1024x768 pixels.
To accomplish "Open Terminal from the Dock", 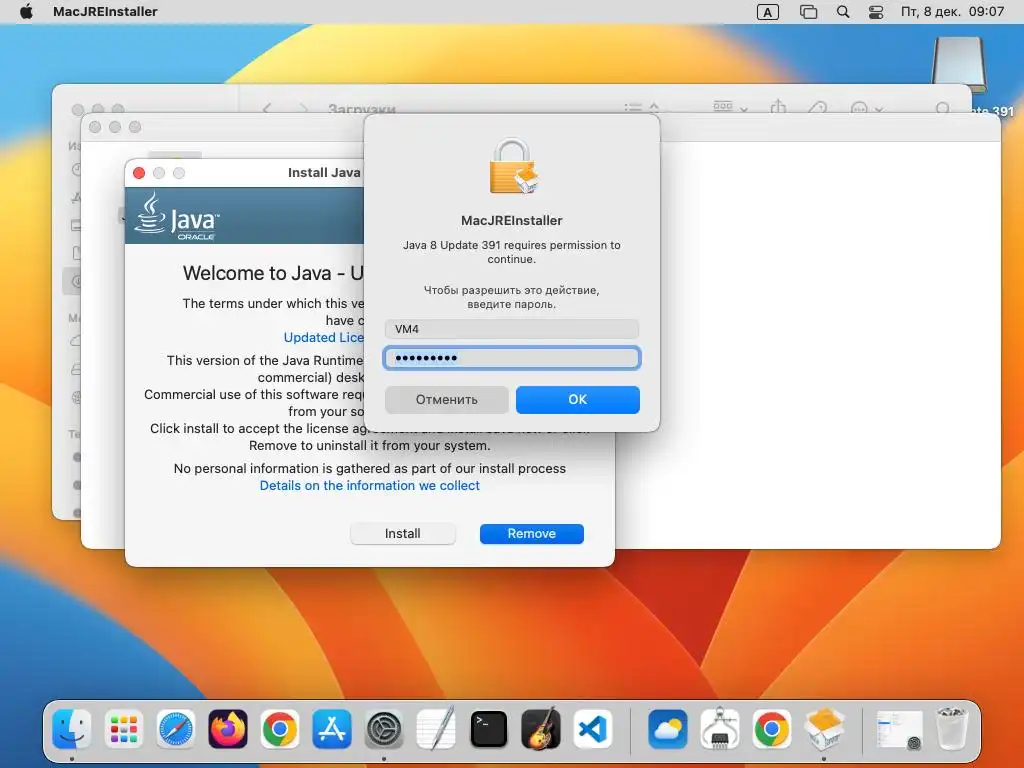I will (x=488, y=729).
